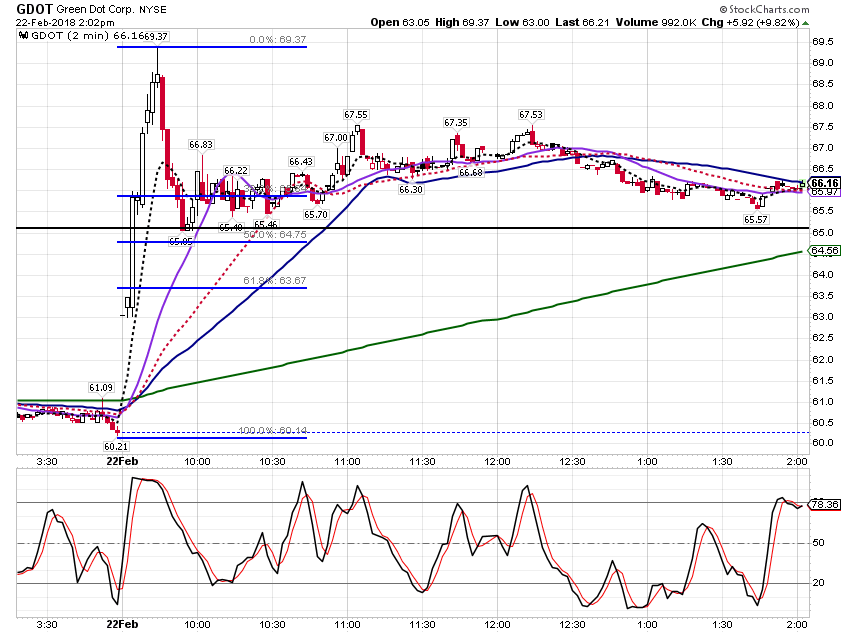Click the 66.16 last price tag
The image size is (850, 633).
[825, 183]
